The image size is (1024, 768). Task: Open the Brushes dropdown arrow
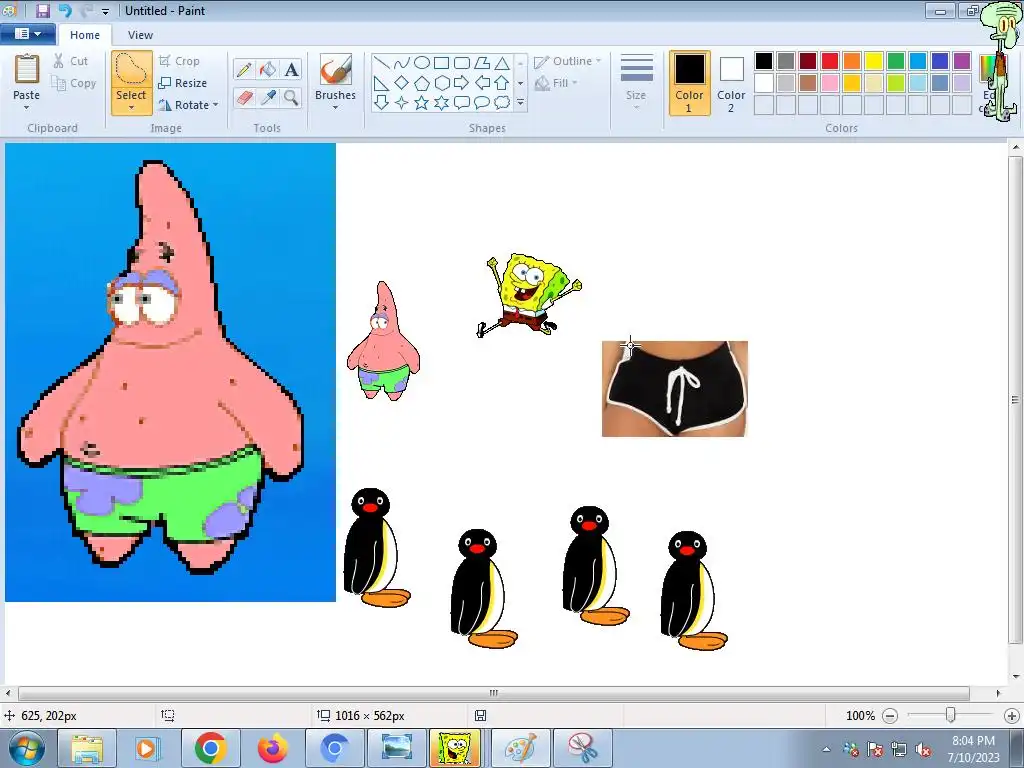tap(336, 108)
